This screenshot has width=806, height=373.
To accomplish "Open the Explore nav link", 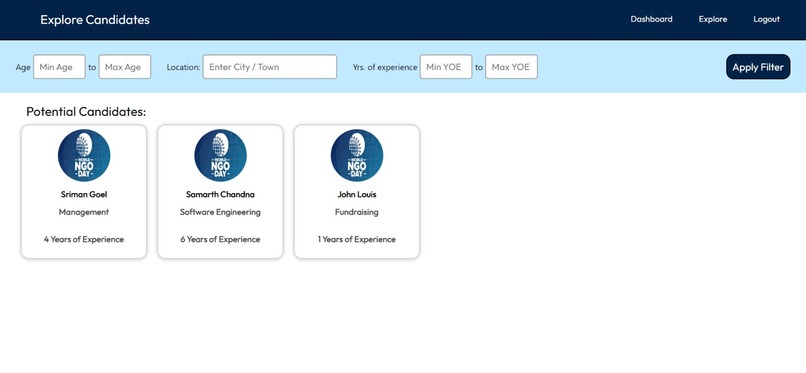I will [713, 19].
